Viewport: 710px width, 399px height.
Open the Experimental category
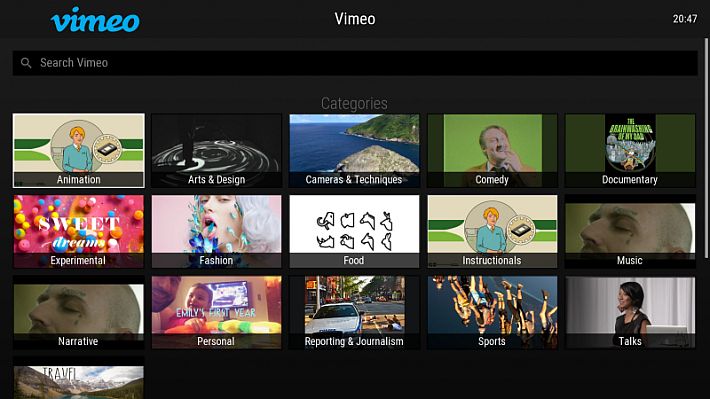coord(79,231)
